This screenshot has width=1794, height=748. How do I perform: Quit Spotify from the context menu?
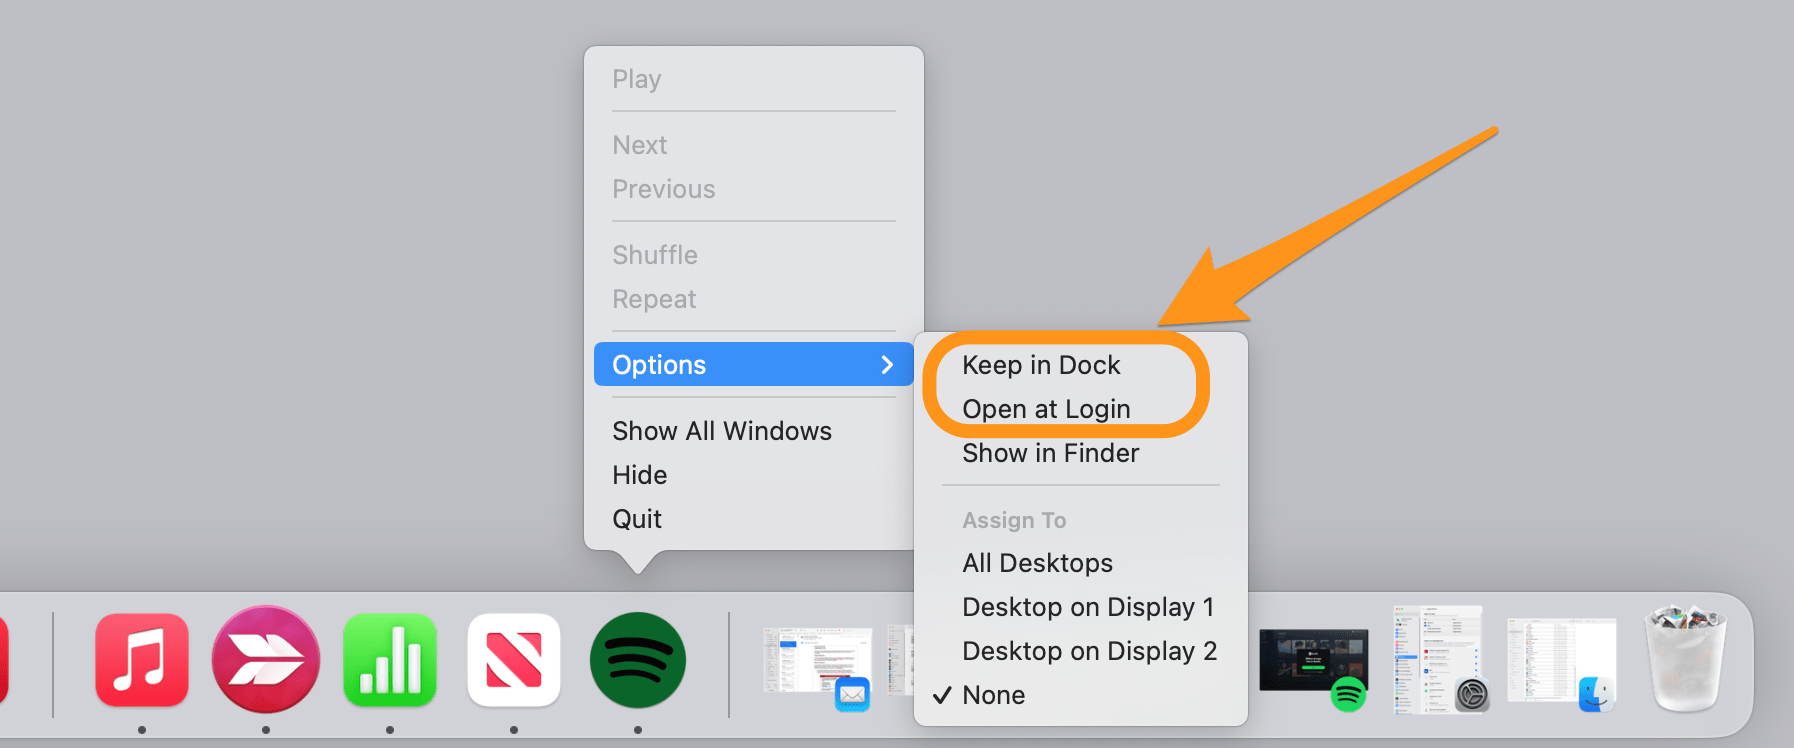coord(637,519)
